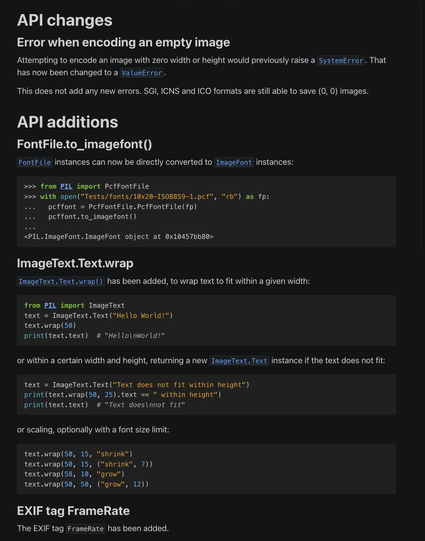Follow the FontFile class link
Screen dimensions: 425x541
(34, 162)
